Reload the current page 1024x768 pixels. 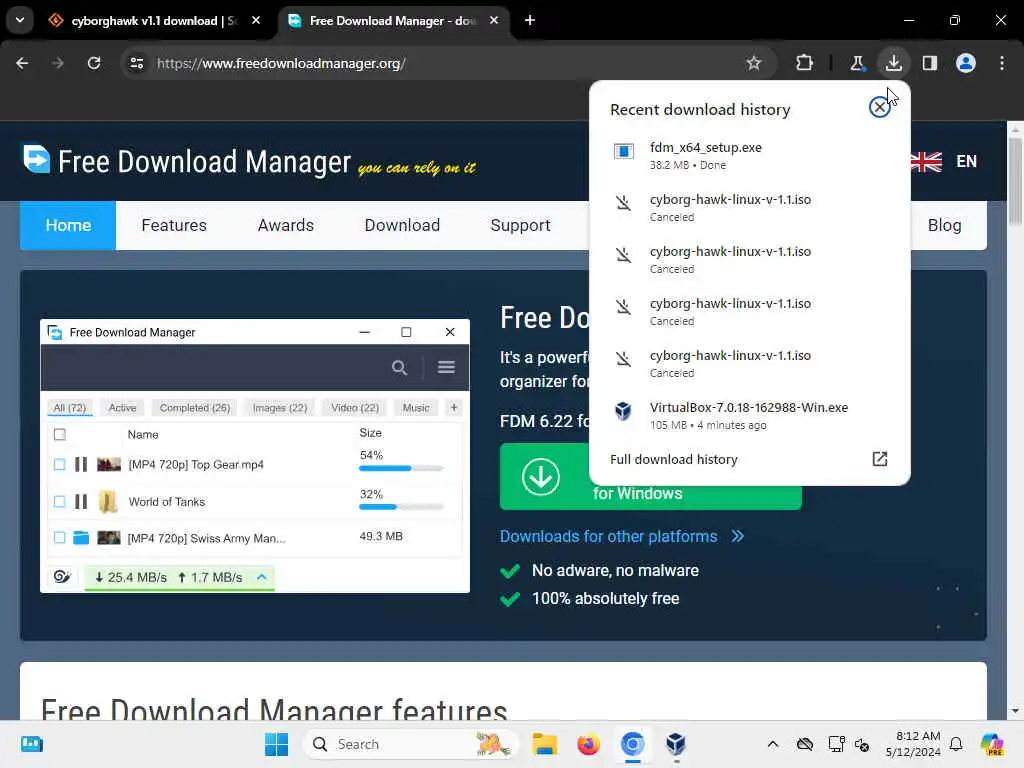point(94,63)
